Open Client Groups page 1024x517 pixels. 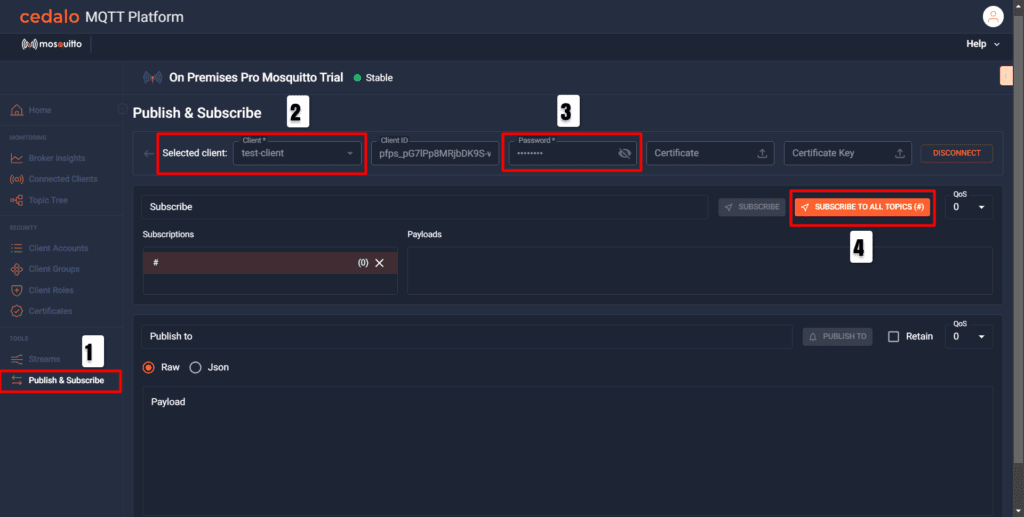[x=54, y=269]
